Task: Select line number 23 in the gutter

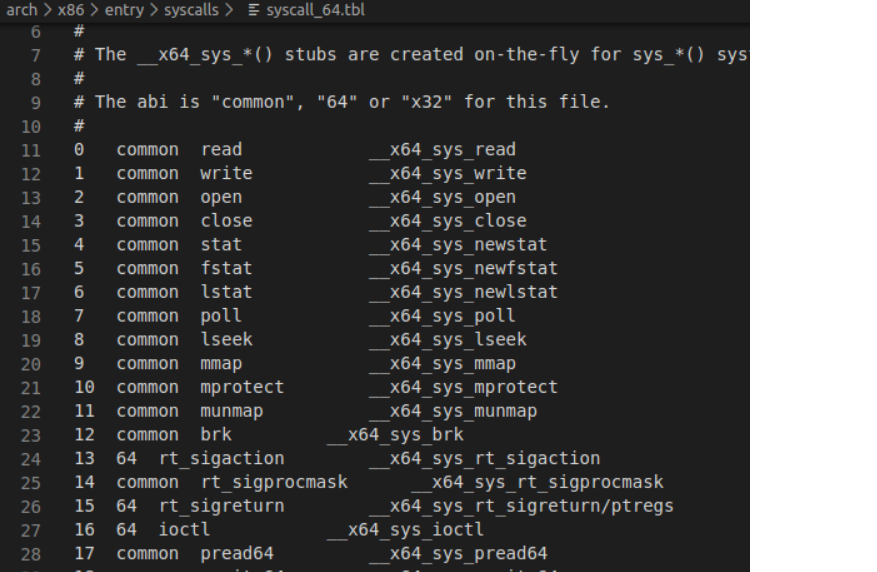Action: click(30, 435)
